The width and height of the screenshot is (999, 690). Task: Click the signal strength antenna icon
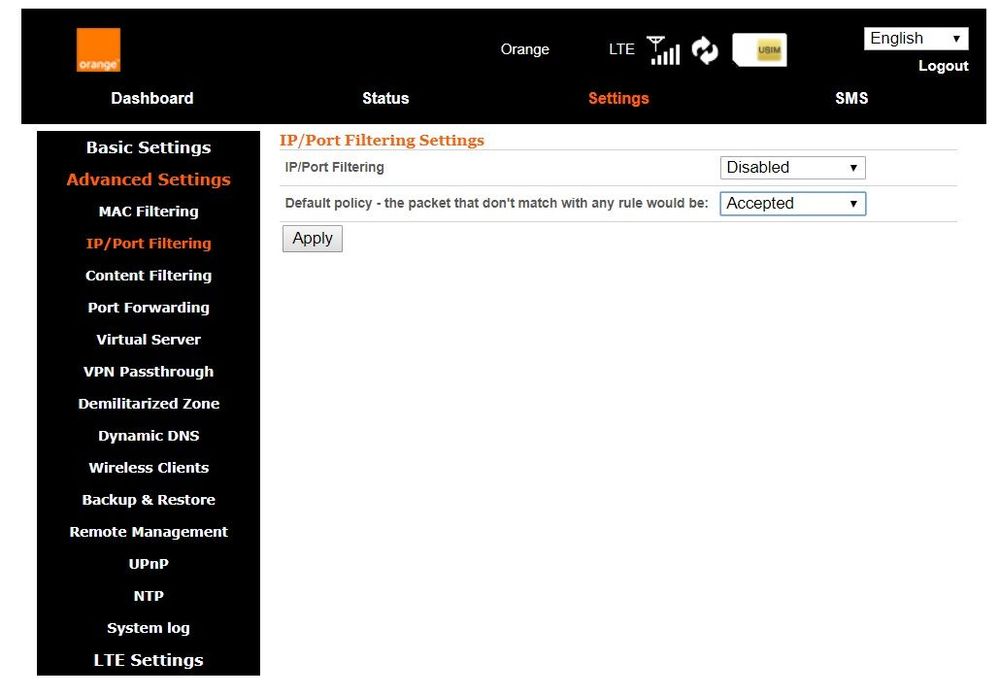point(664,51)
